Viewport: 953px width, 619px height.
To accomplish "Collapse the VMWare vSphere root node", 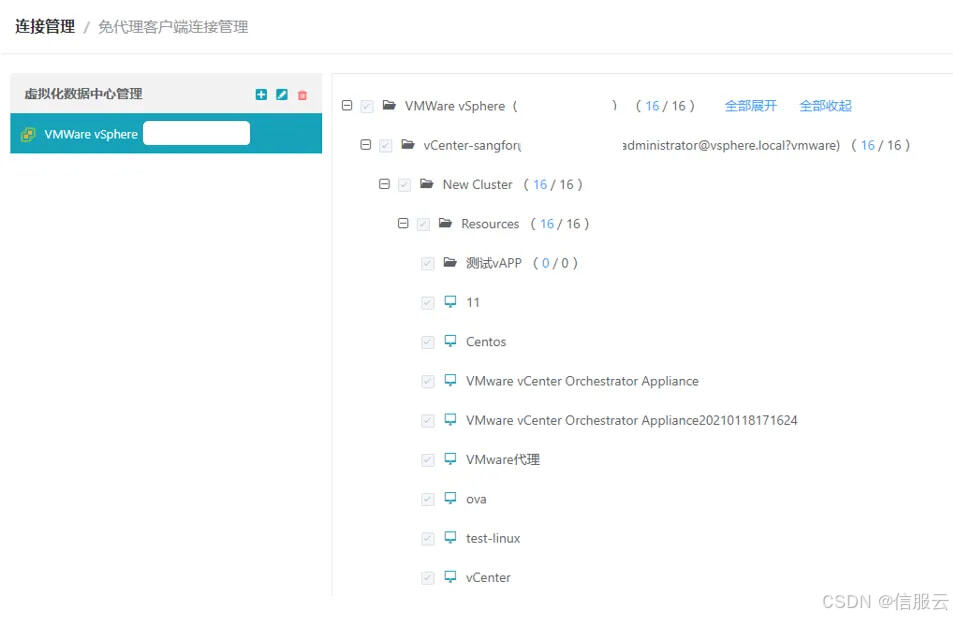I will 347,105.
